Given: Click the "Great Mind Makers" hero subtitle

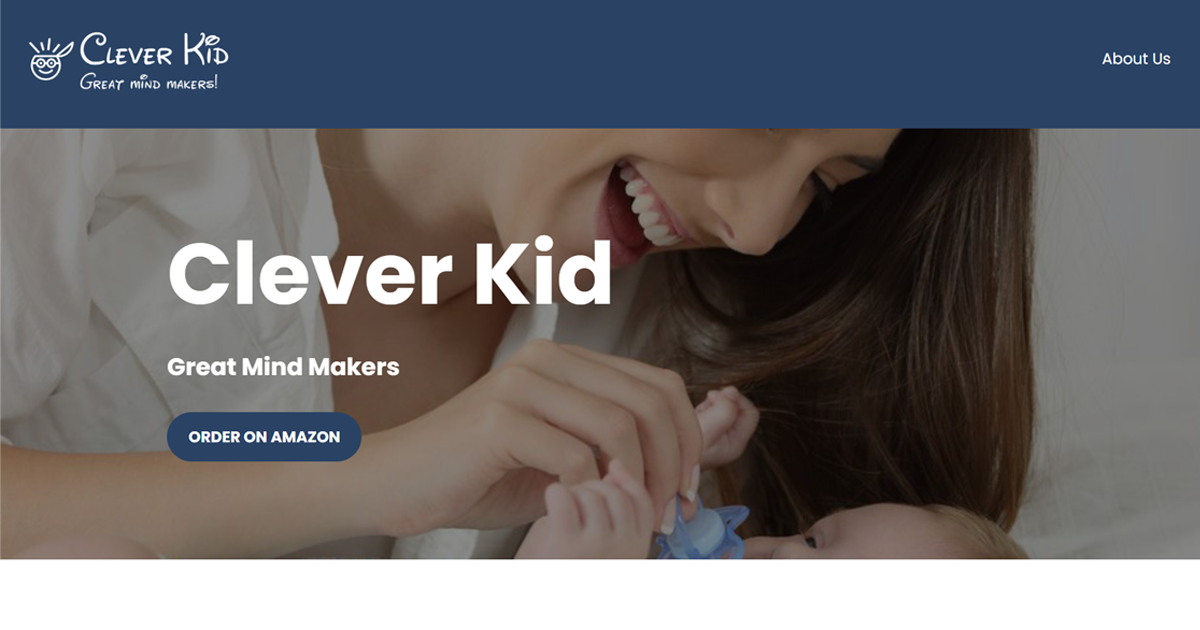Looking at the screenshot, I should [x=283, y=367].
